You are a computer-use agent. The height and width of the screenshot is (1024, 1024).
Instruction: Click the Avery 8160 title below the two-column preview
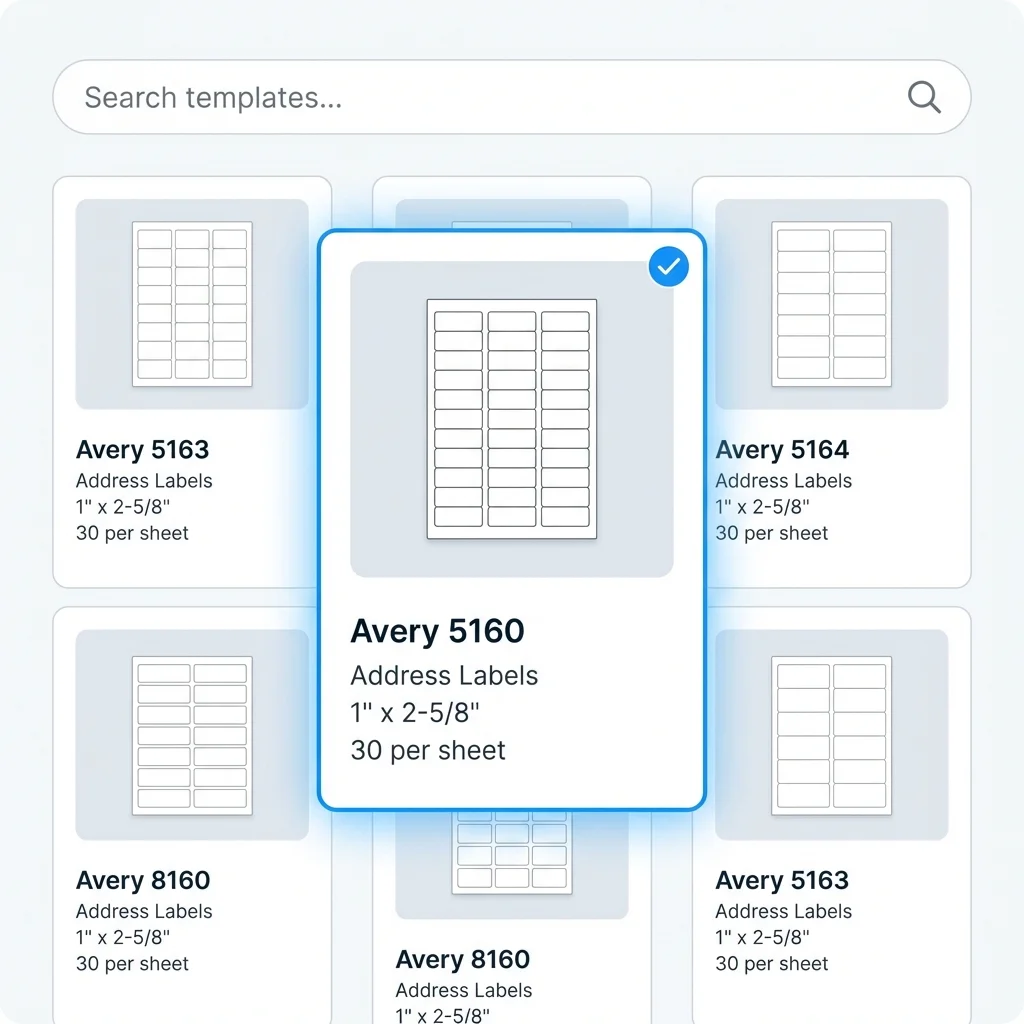143,881
